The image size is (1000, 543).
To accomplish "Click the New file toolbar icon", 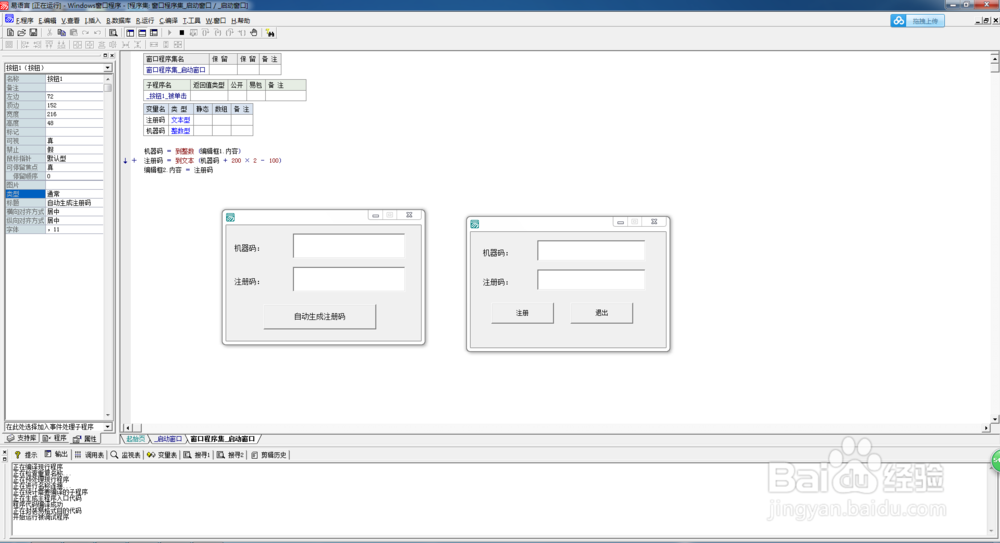I will [10, 33].
